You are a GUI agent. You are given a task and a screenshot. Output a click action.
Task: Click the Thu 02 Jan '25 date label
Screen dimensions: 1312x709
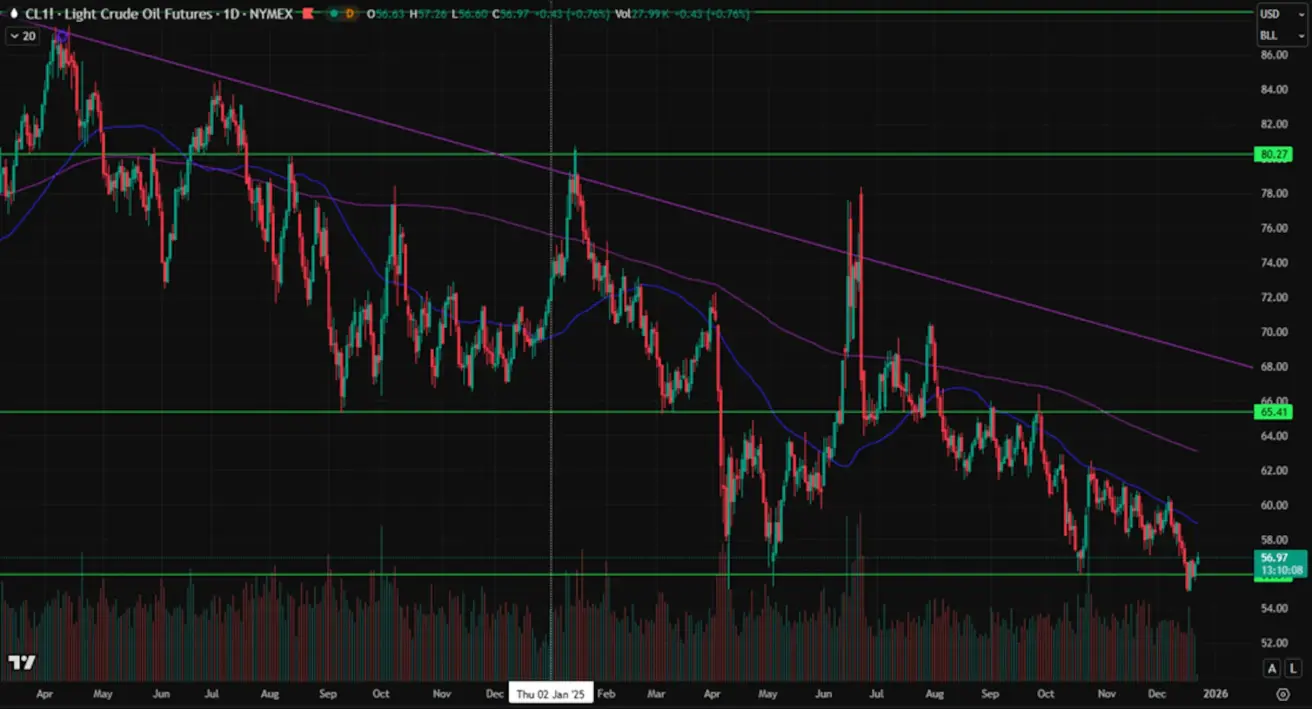click(x=551, y=693)
